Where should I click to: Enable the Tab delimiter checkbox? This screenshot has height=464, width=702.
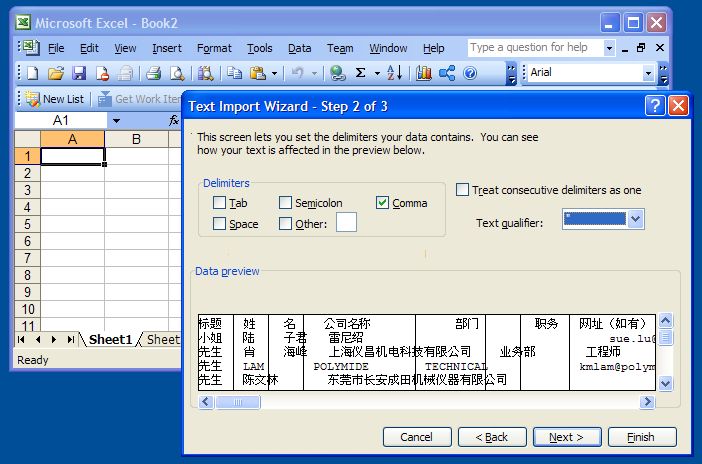pos(220,203)
